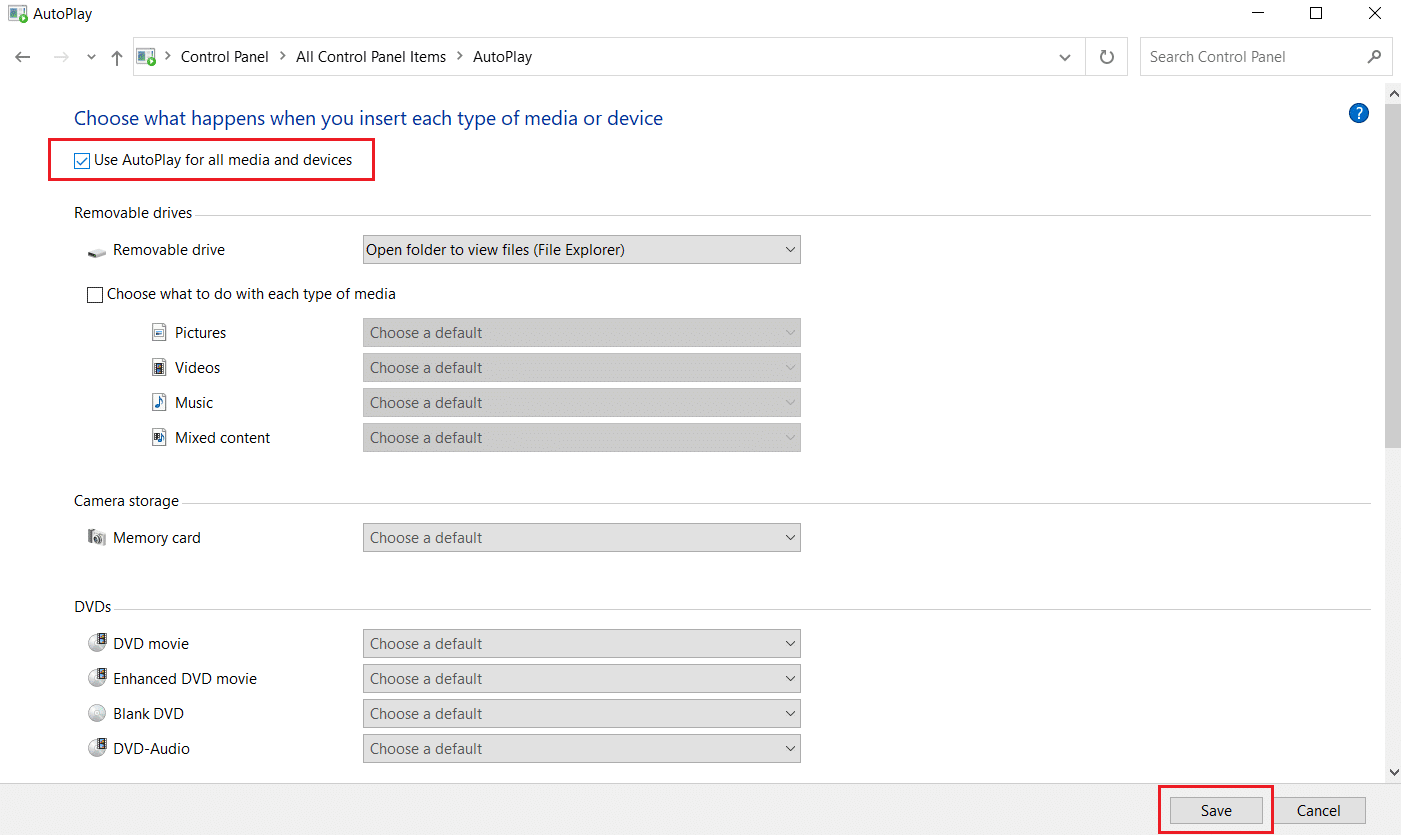
Task: Click the Blank DVD disc icon
Action: point(97,714)
